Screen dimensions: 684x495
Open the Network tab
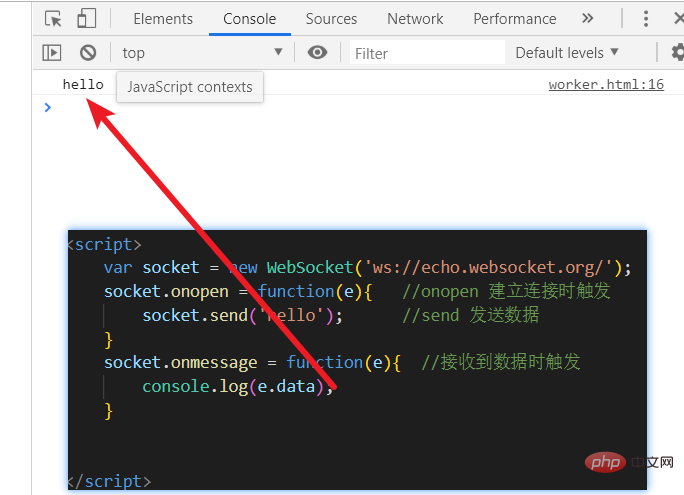point(415,19)
